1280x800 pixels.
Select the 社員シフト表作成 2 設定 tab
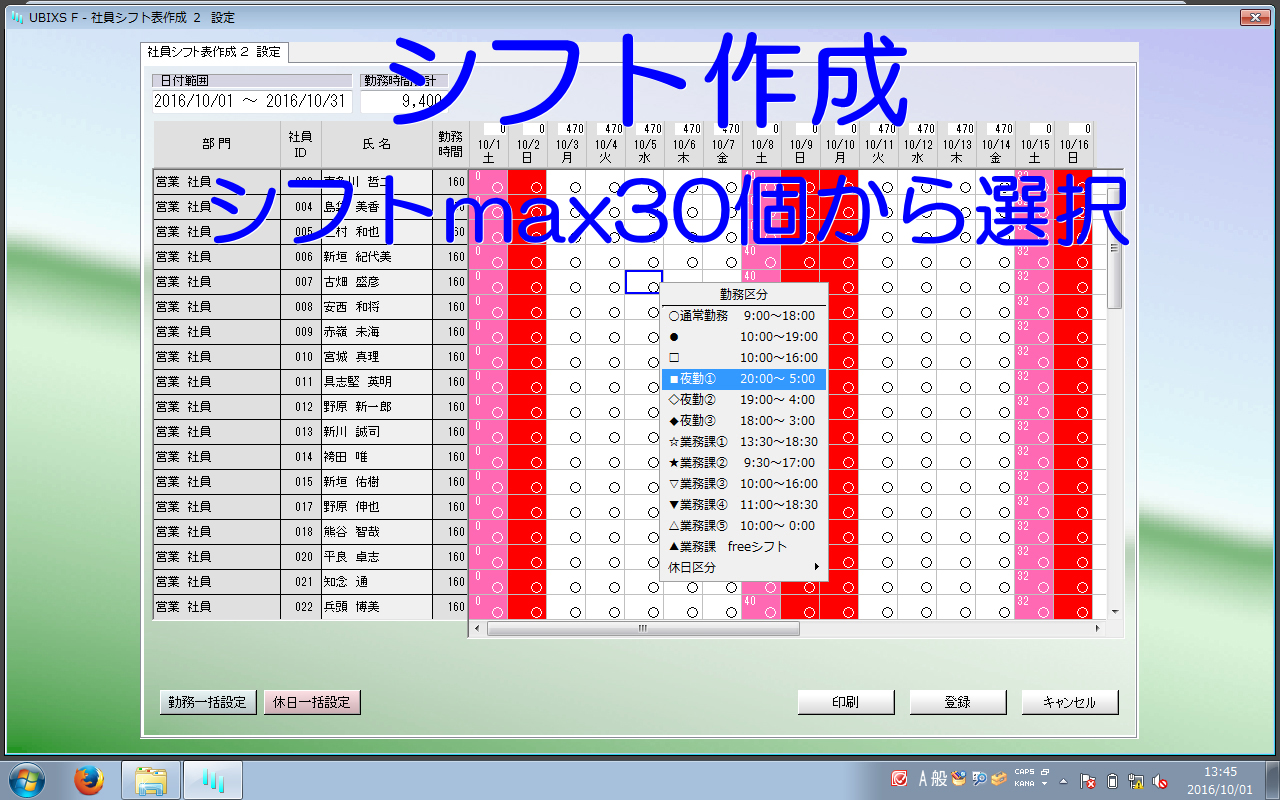215,52
